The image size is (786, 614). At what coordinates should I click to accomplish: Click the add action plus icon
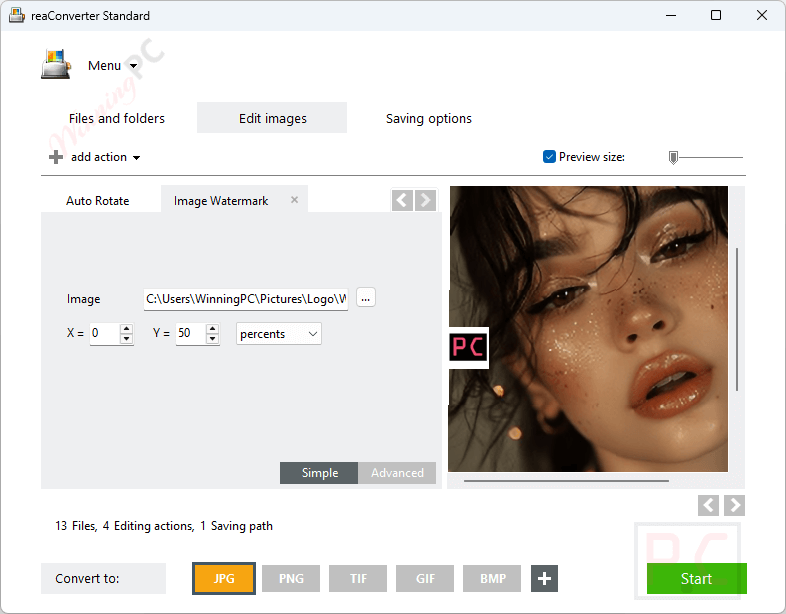[56, 157]
